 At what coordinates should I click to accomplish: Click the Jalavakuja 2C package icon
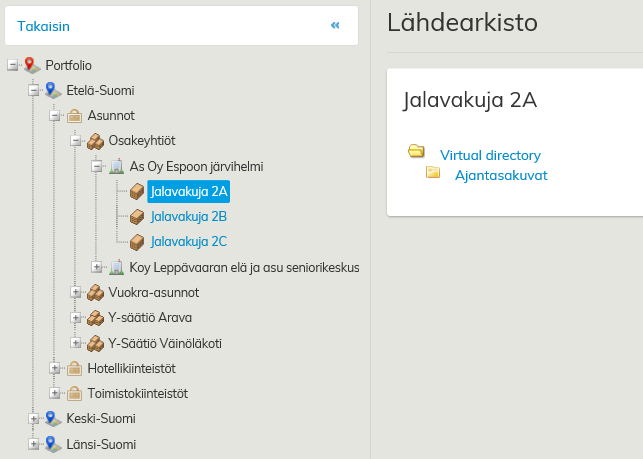[x=137, y=241]
